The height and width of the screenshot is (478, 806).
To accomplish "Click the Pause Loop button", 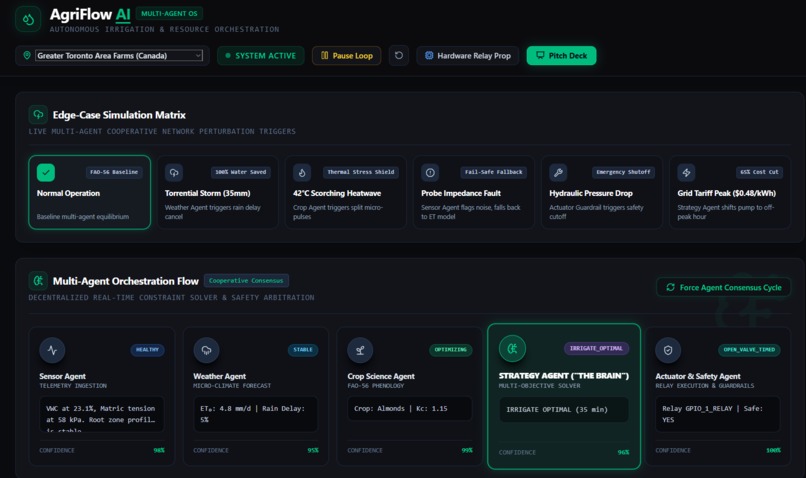I will click(x=346, y=56).
